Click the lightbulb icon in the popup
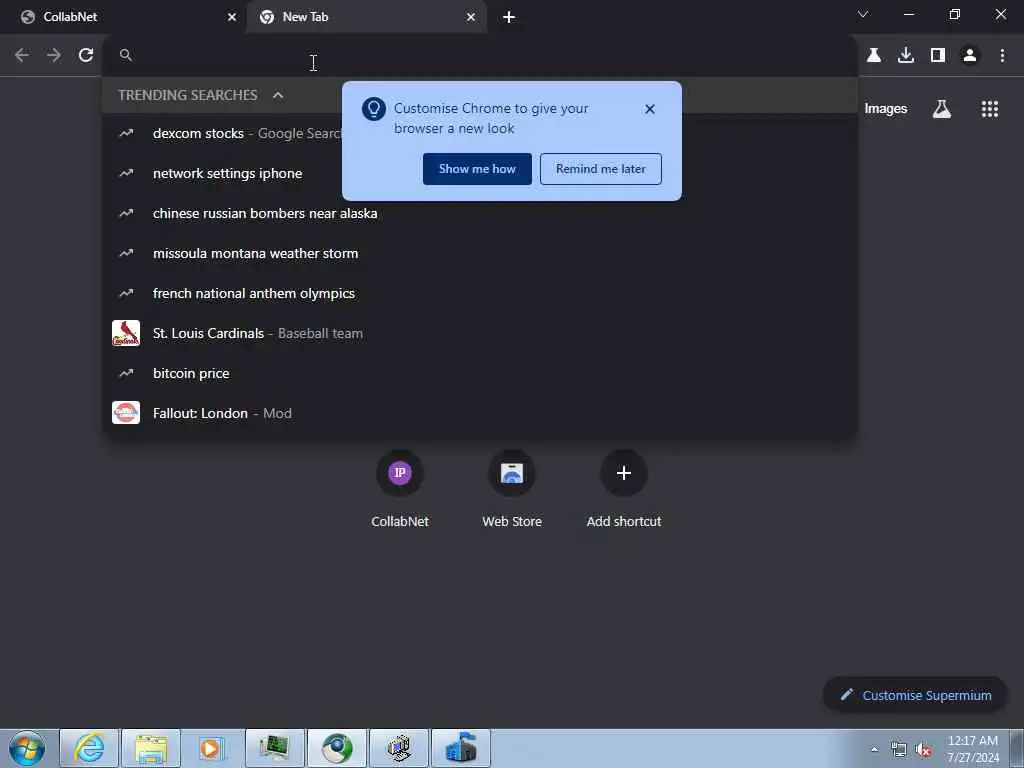 coord(374,109)
